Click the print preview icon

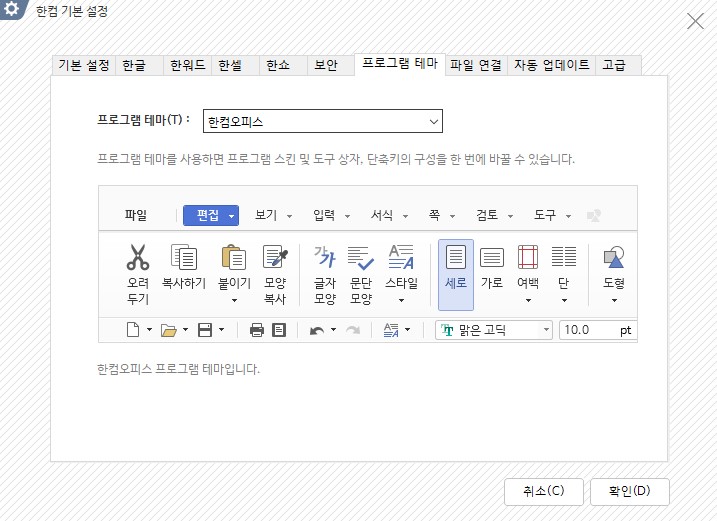point(279,330)
